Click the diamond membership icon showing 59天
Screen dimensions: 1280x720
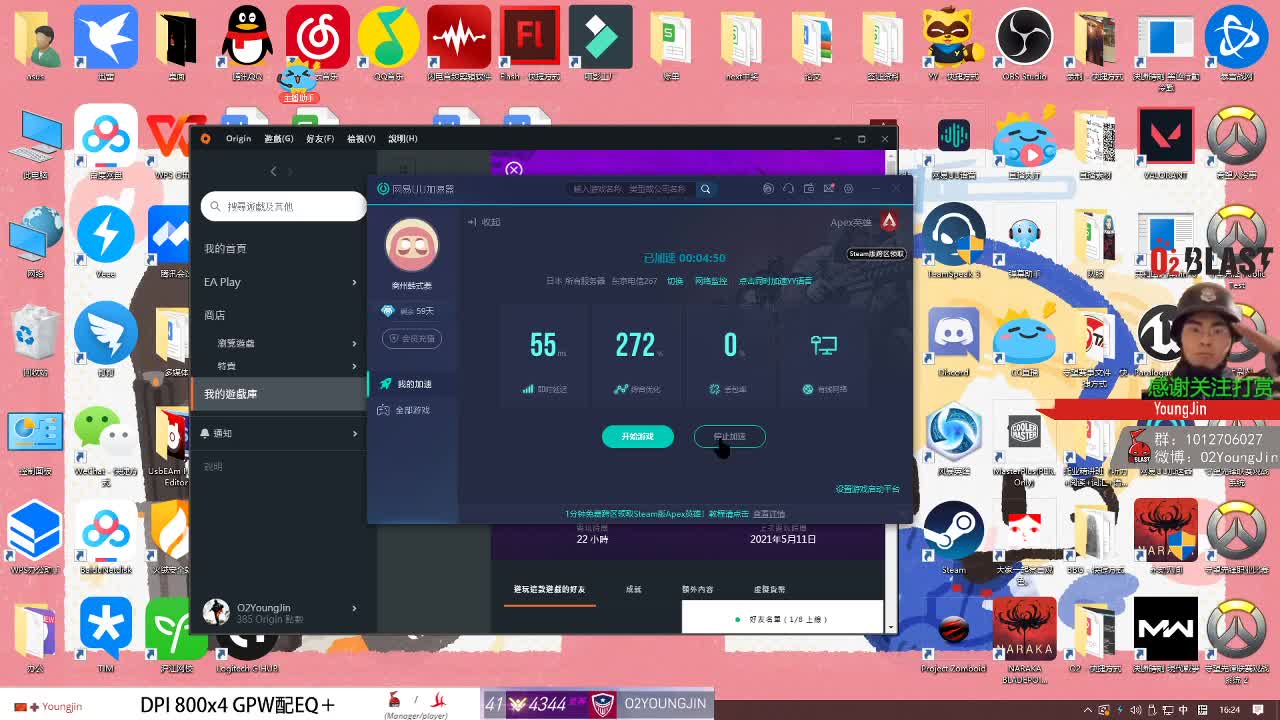pyautogui.click(x=388, y=311)
